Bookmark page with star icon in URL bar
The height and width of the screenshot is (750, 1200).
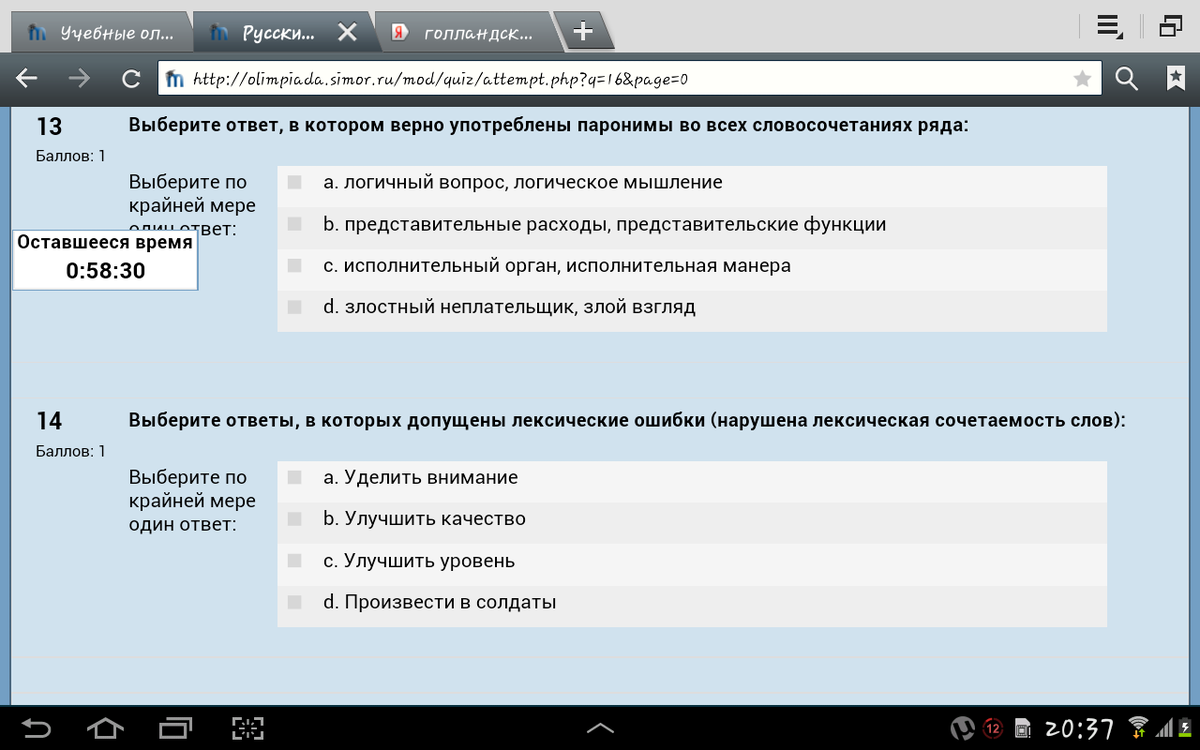(1082, 79)
